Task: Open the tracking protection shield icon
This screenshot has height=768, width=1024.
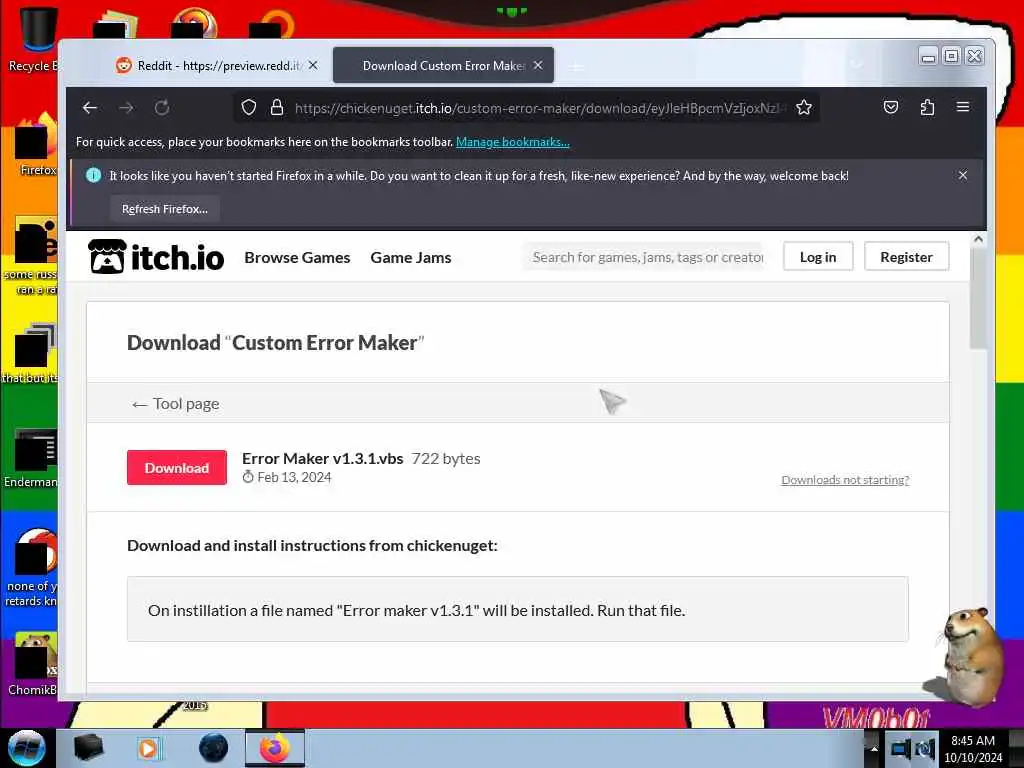Action: click(249, 108)
